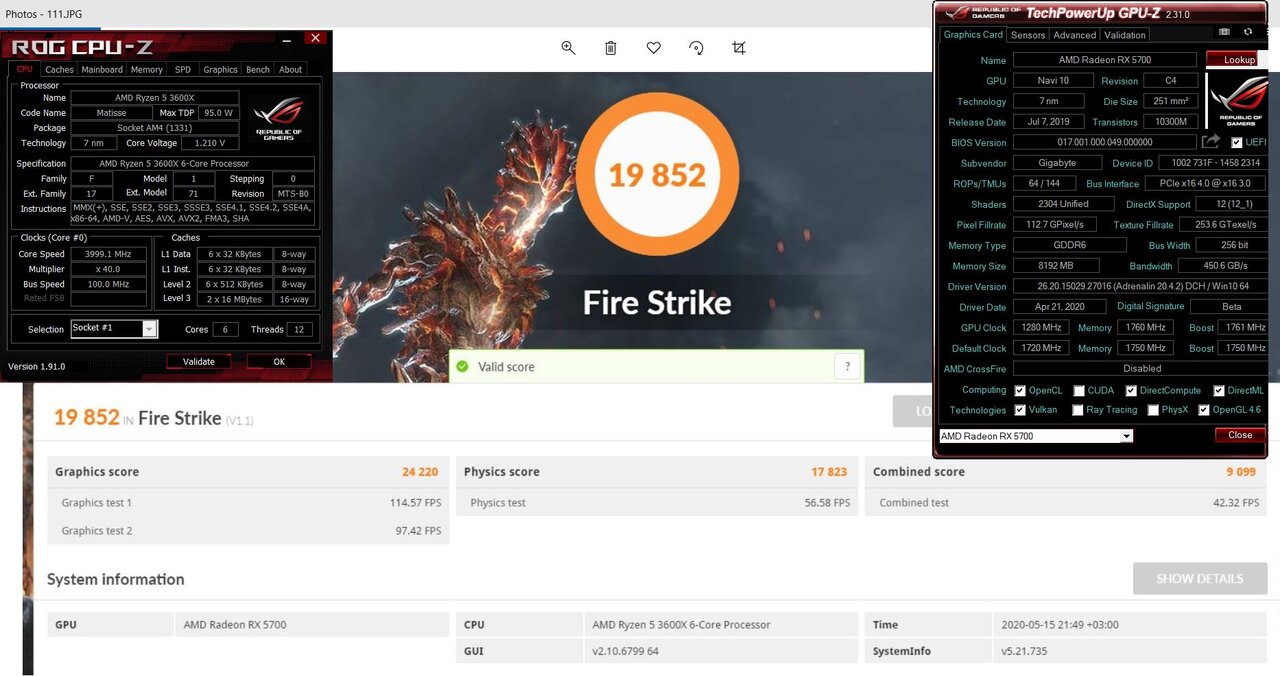Image resolution: width=1280 pixels, height=676 pixels.
Task: Click the Core Speed value 3999.1 MHz
Action: point(108,254)
